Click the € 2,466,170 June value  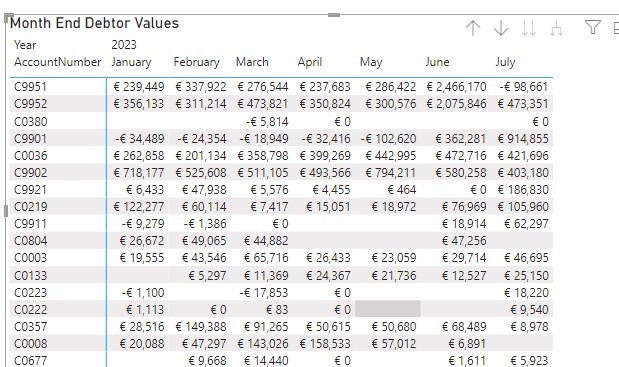456,87
